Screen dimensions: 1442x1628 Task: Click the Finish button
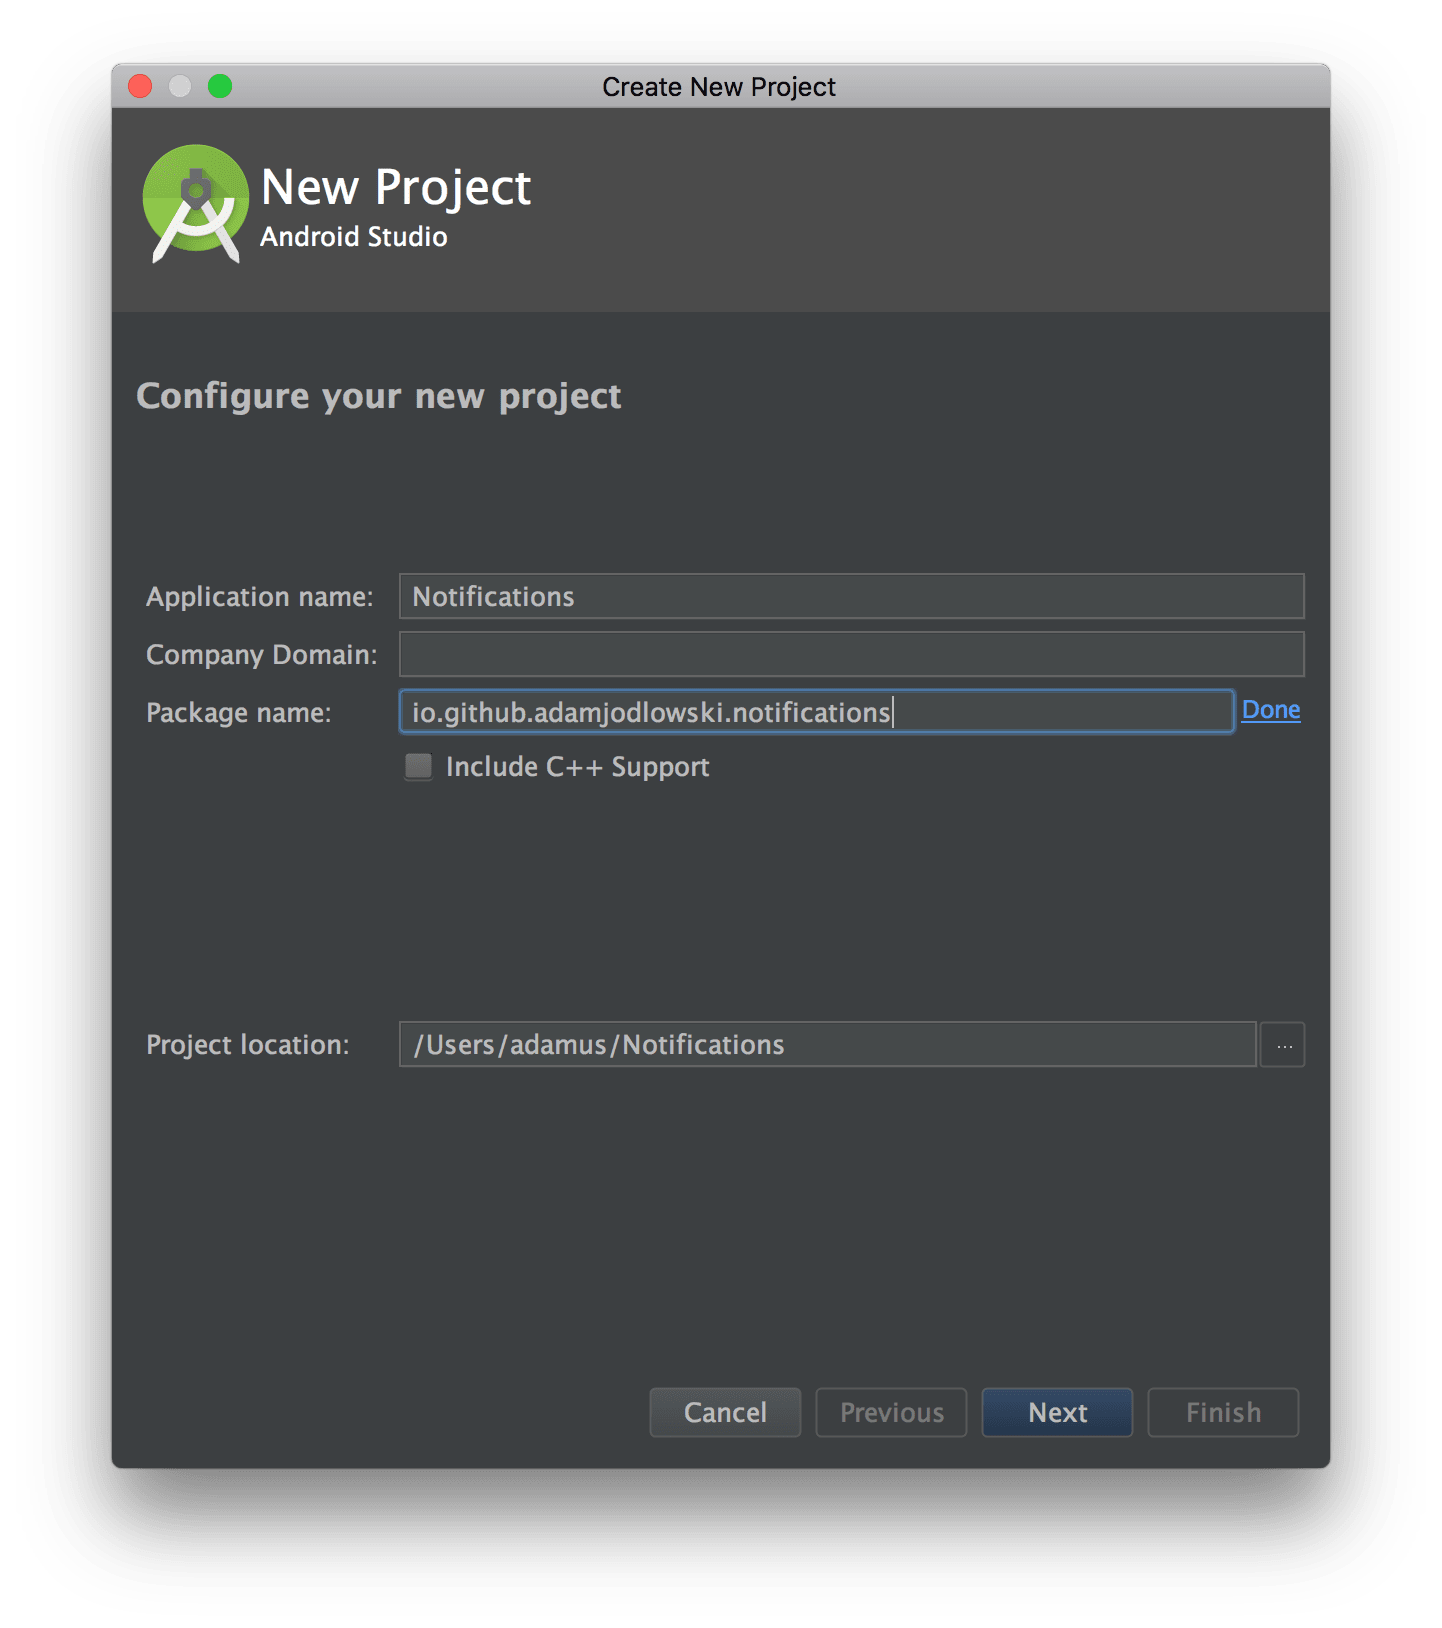(x=1223, y=1412)
